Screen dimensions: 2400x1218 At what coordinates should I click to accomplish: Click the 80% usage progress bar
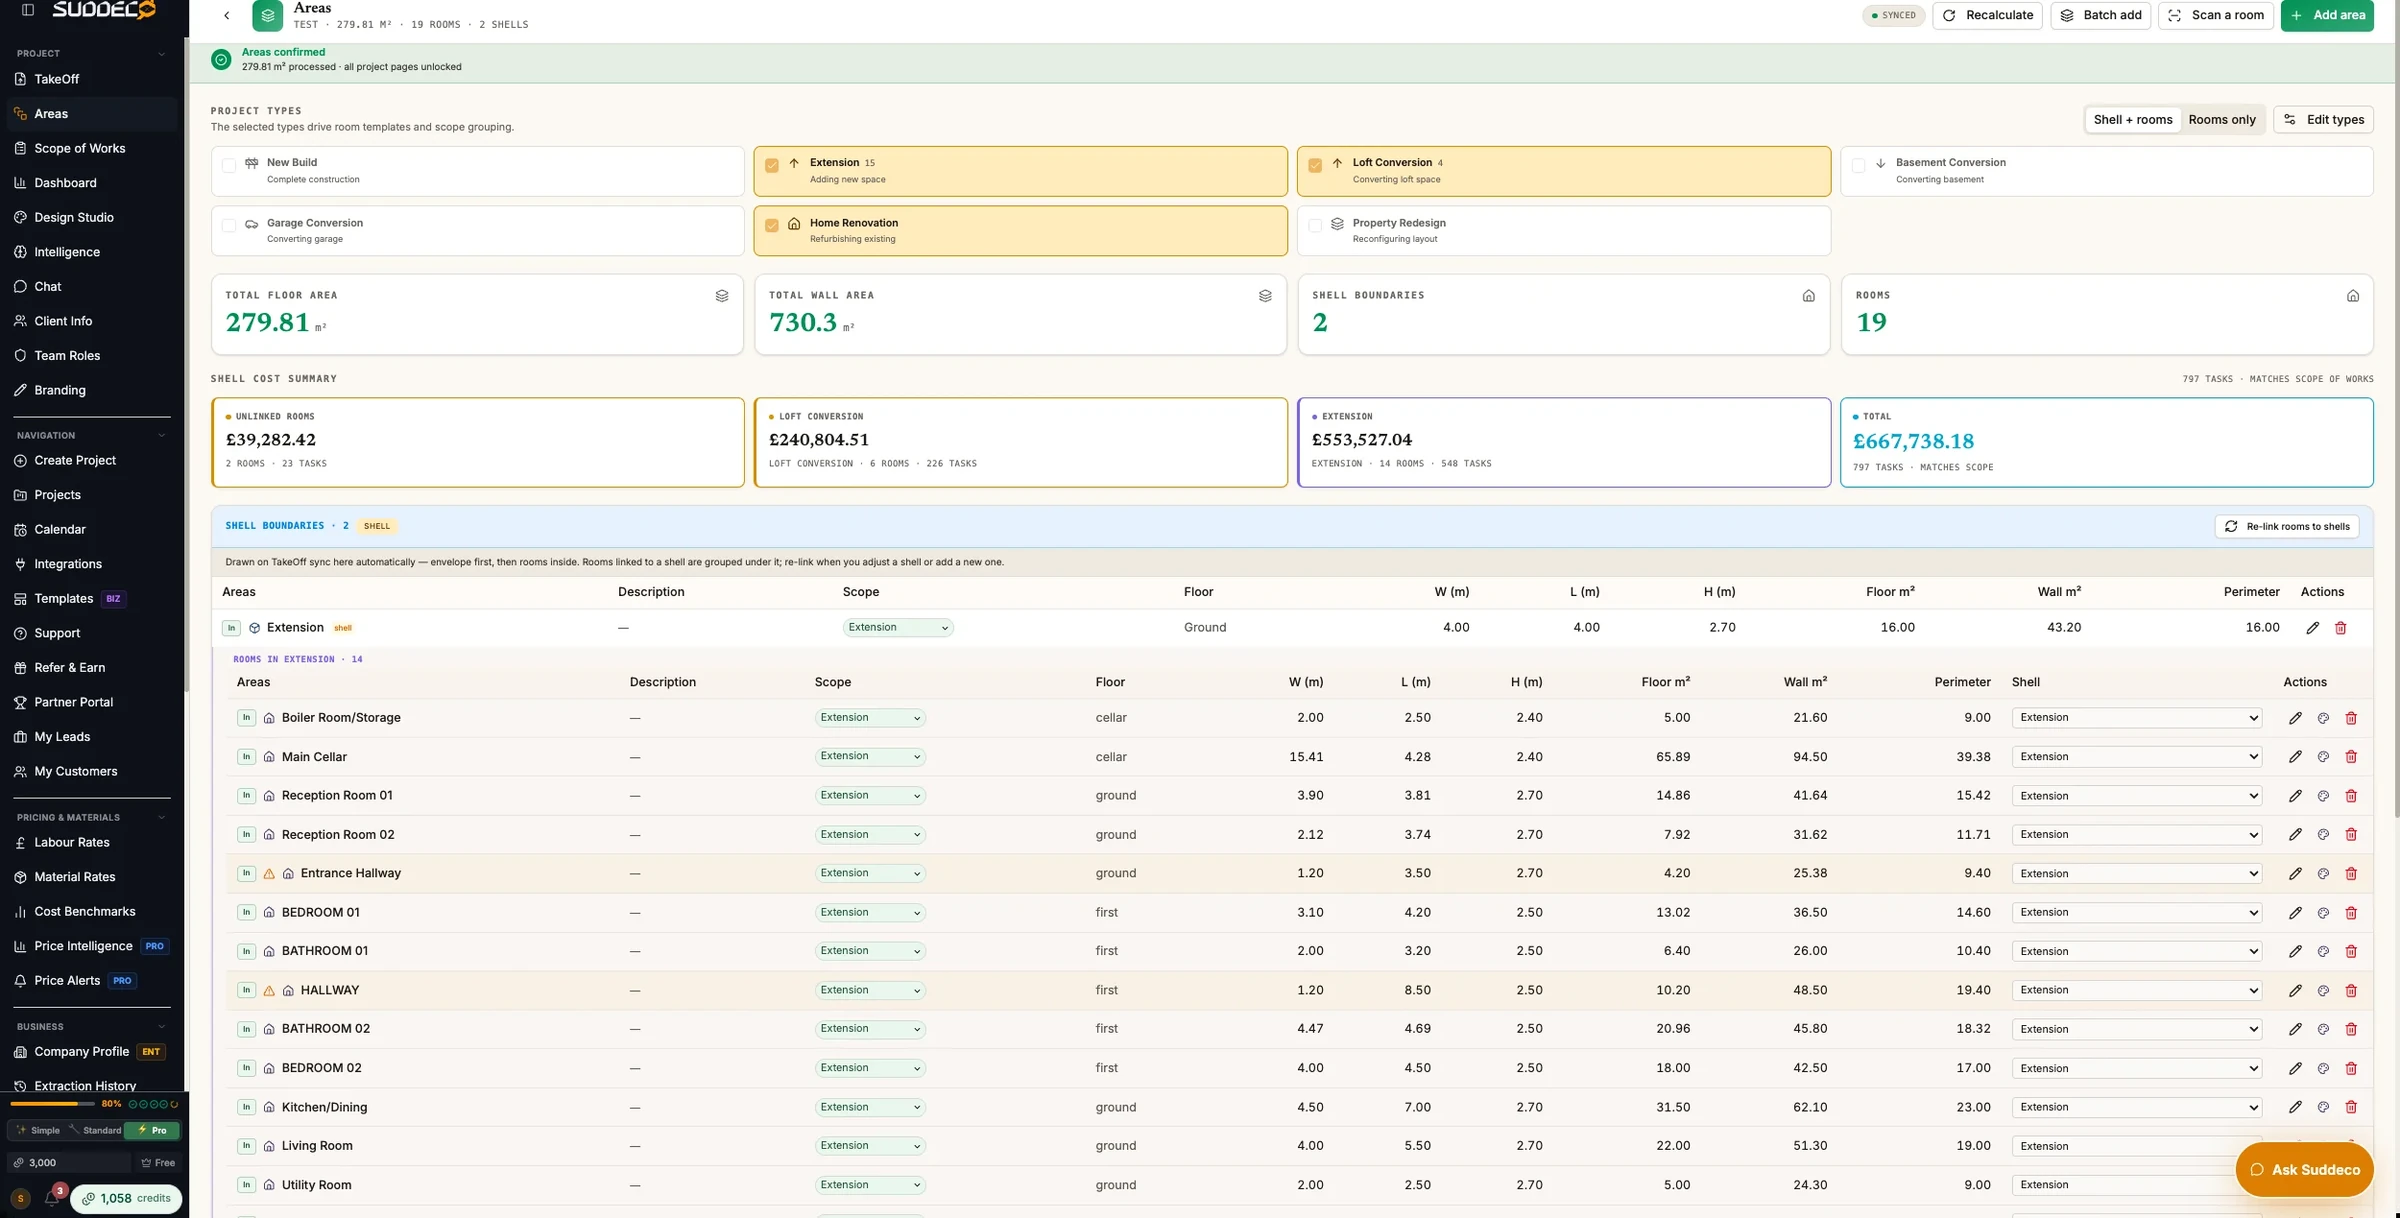[x=52, y=1104]
